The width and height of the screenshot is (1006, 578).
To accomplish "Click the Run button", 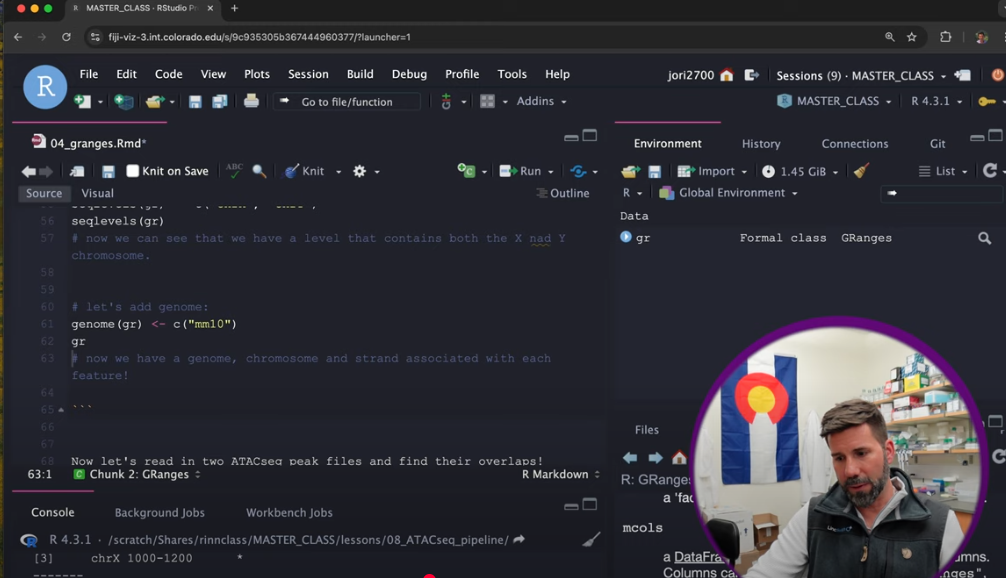I will pos(521,171).
